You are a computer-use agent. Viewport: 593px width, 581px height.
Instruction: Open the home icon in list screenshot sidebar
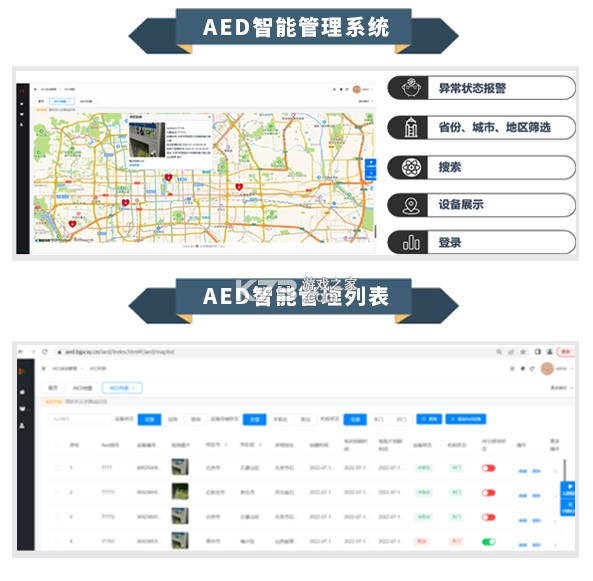22,392
